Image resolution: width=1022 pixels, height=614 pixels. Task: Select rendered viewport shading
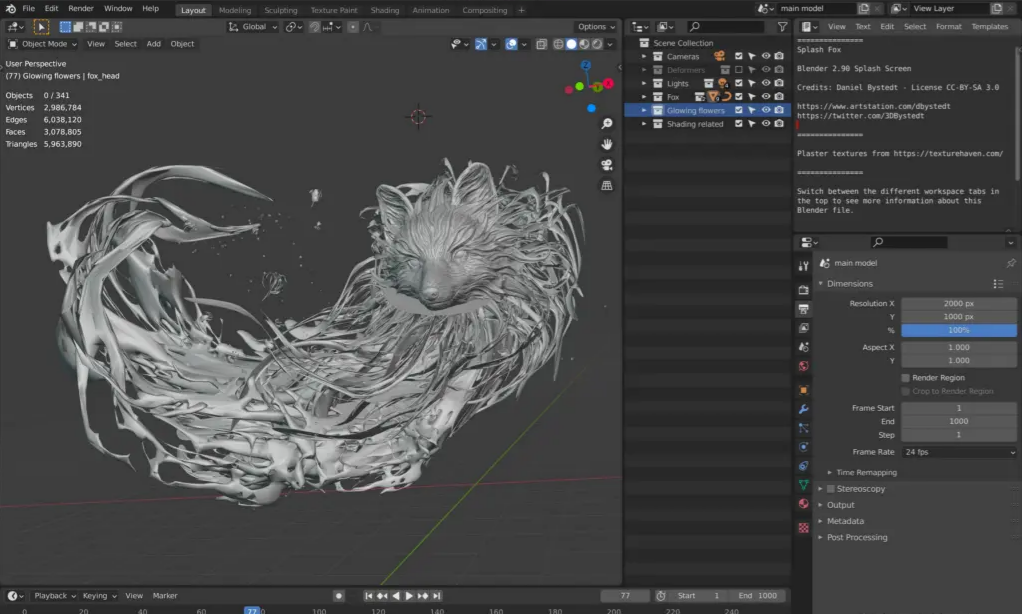point(597,44)
